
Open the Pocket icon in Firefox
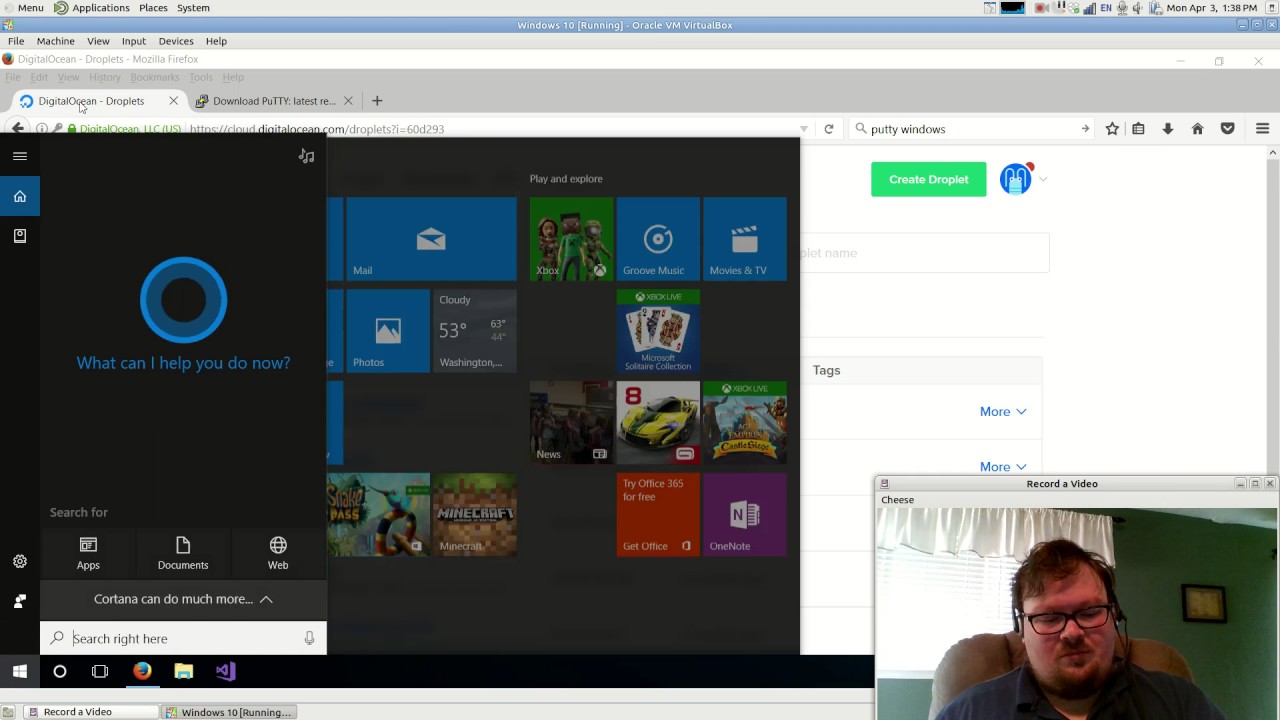(1228, 129)
